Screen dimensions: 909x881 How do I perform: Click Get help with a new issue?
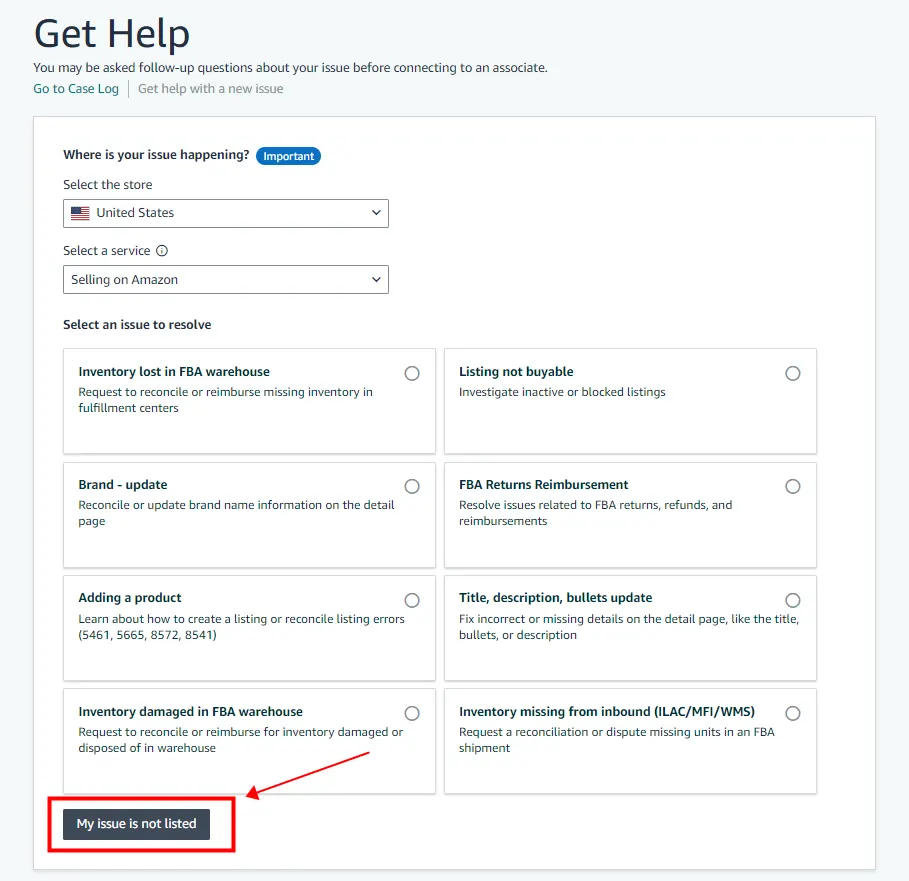tap(210, 88)
